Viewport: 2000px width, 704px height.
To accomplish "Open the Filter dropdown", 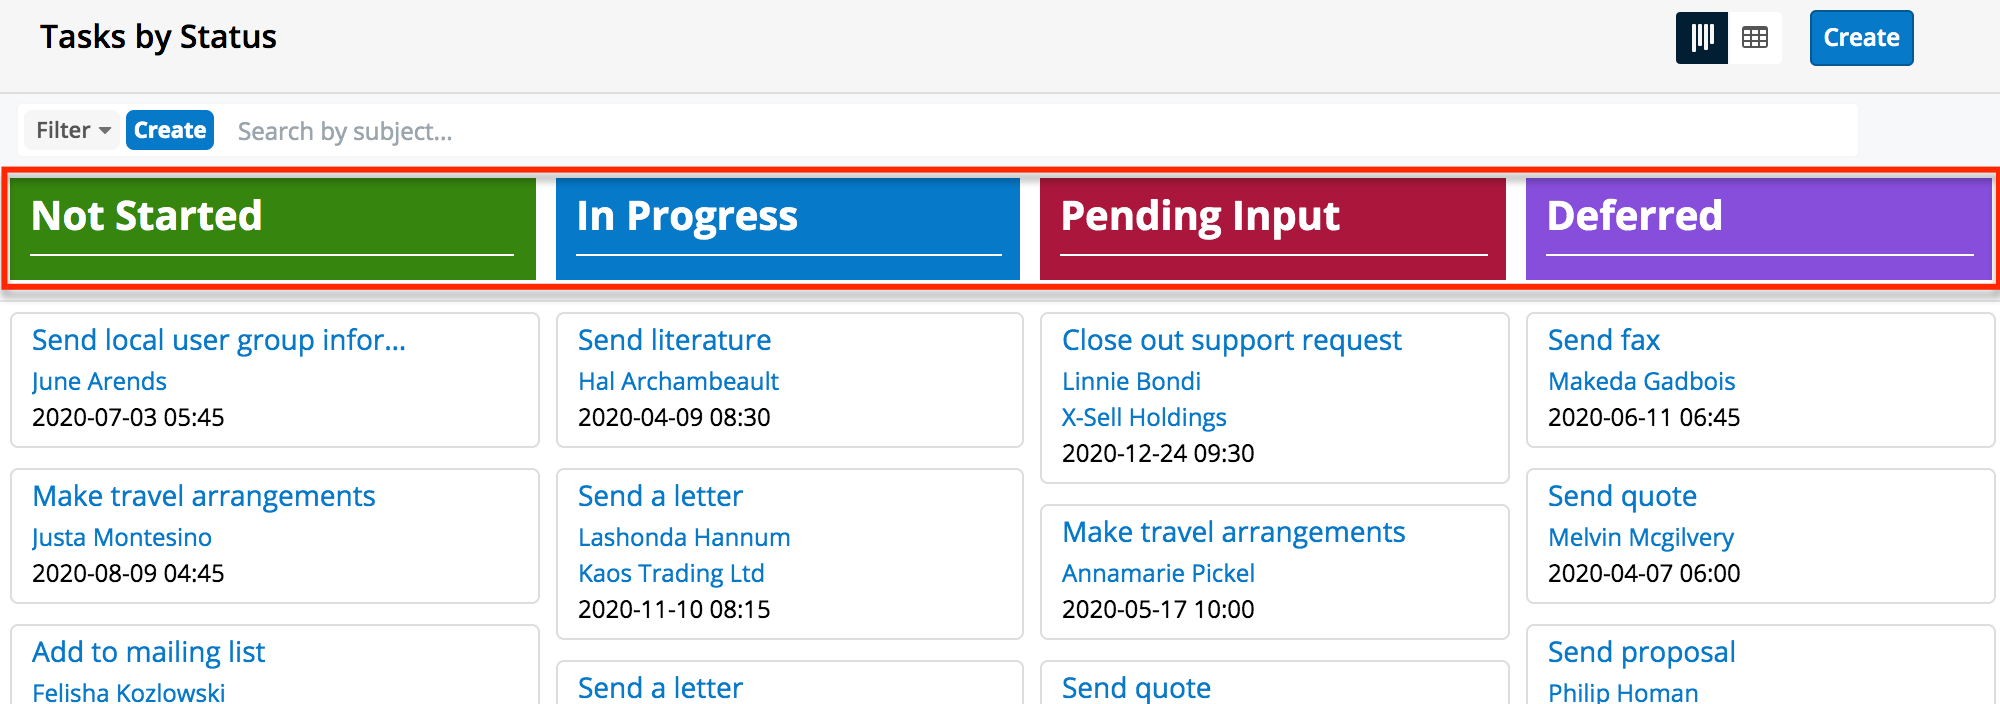I will click(72, 131).
